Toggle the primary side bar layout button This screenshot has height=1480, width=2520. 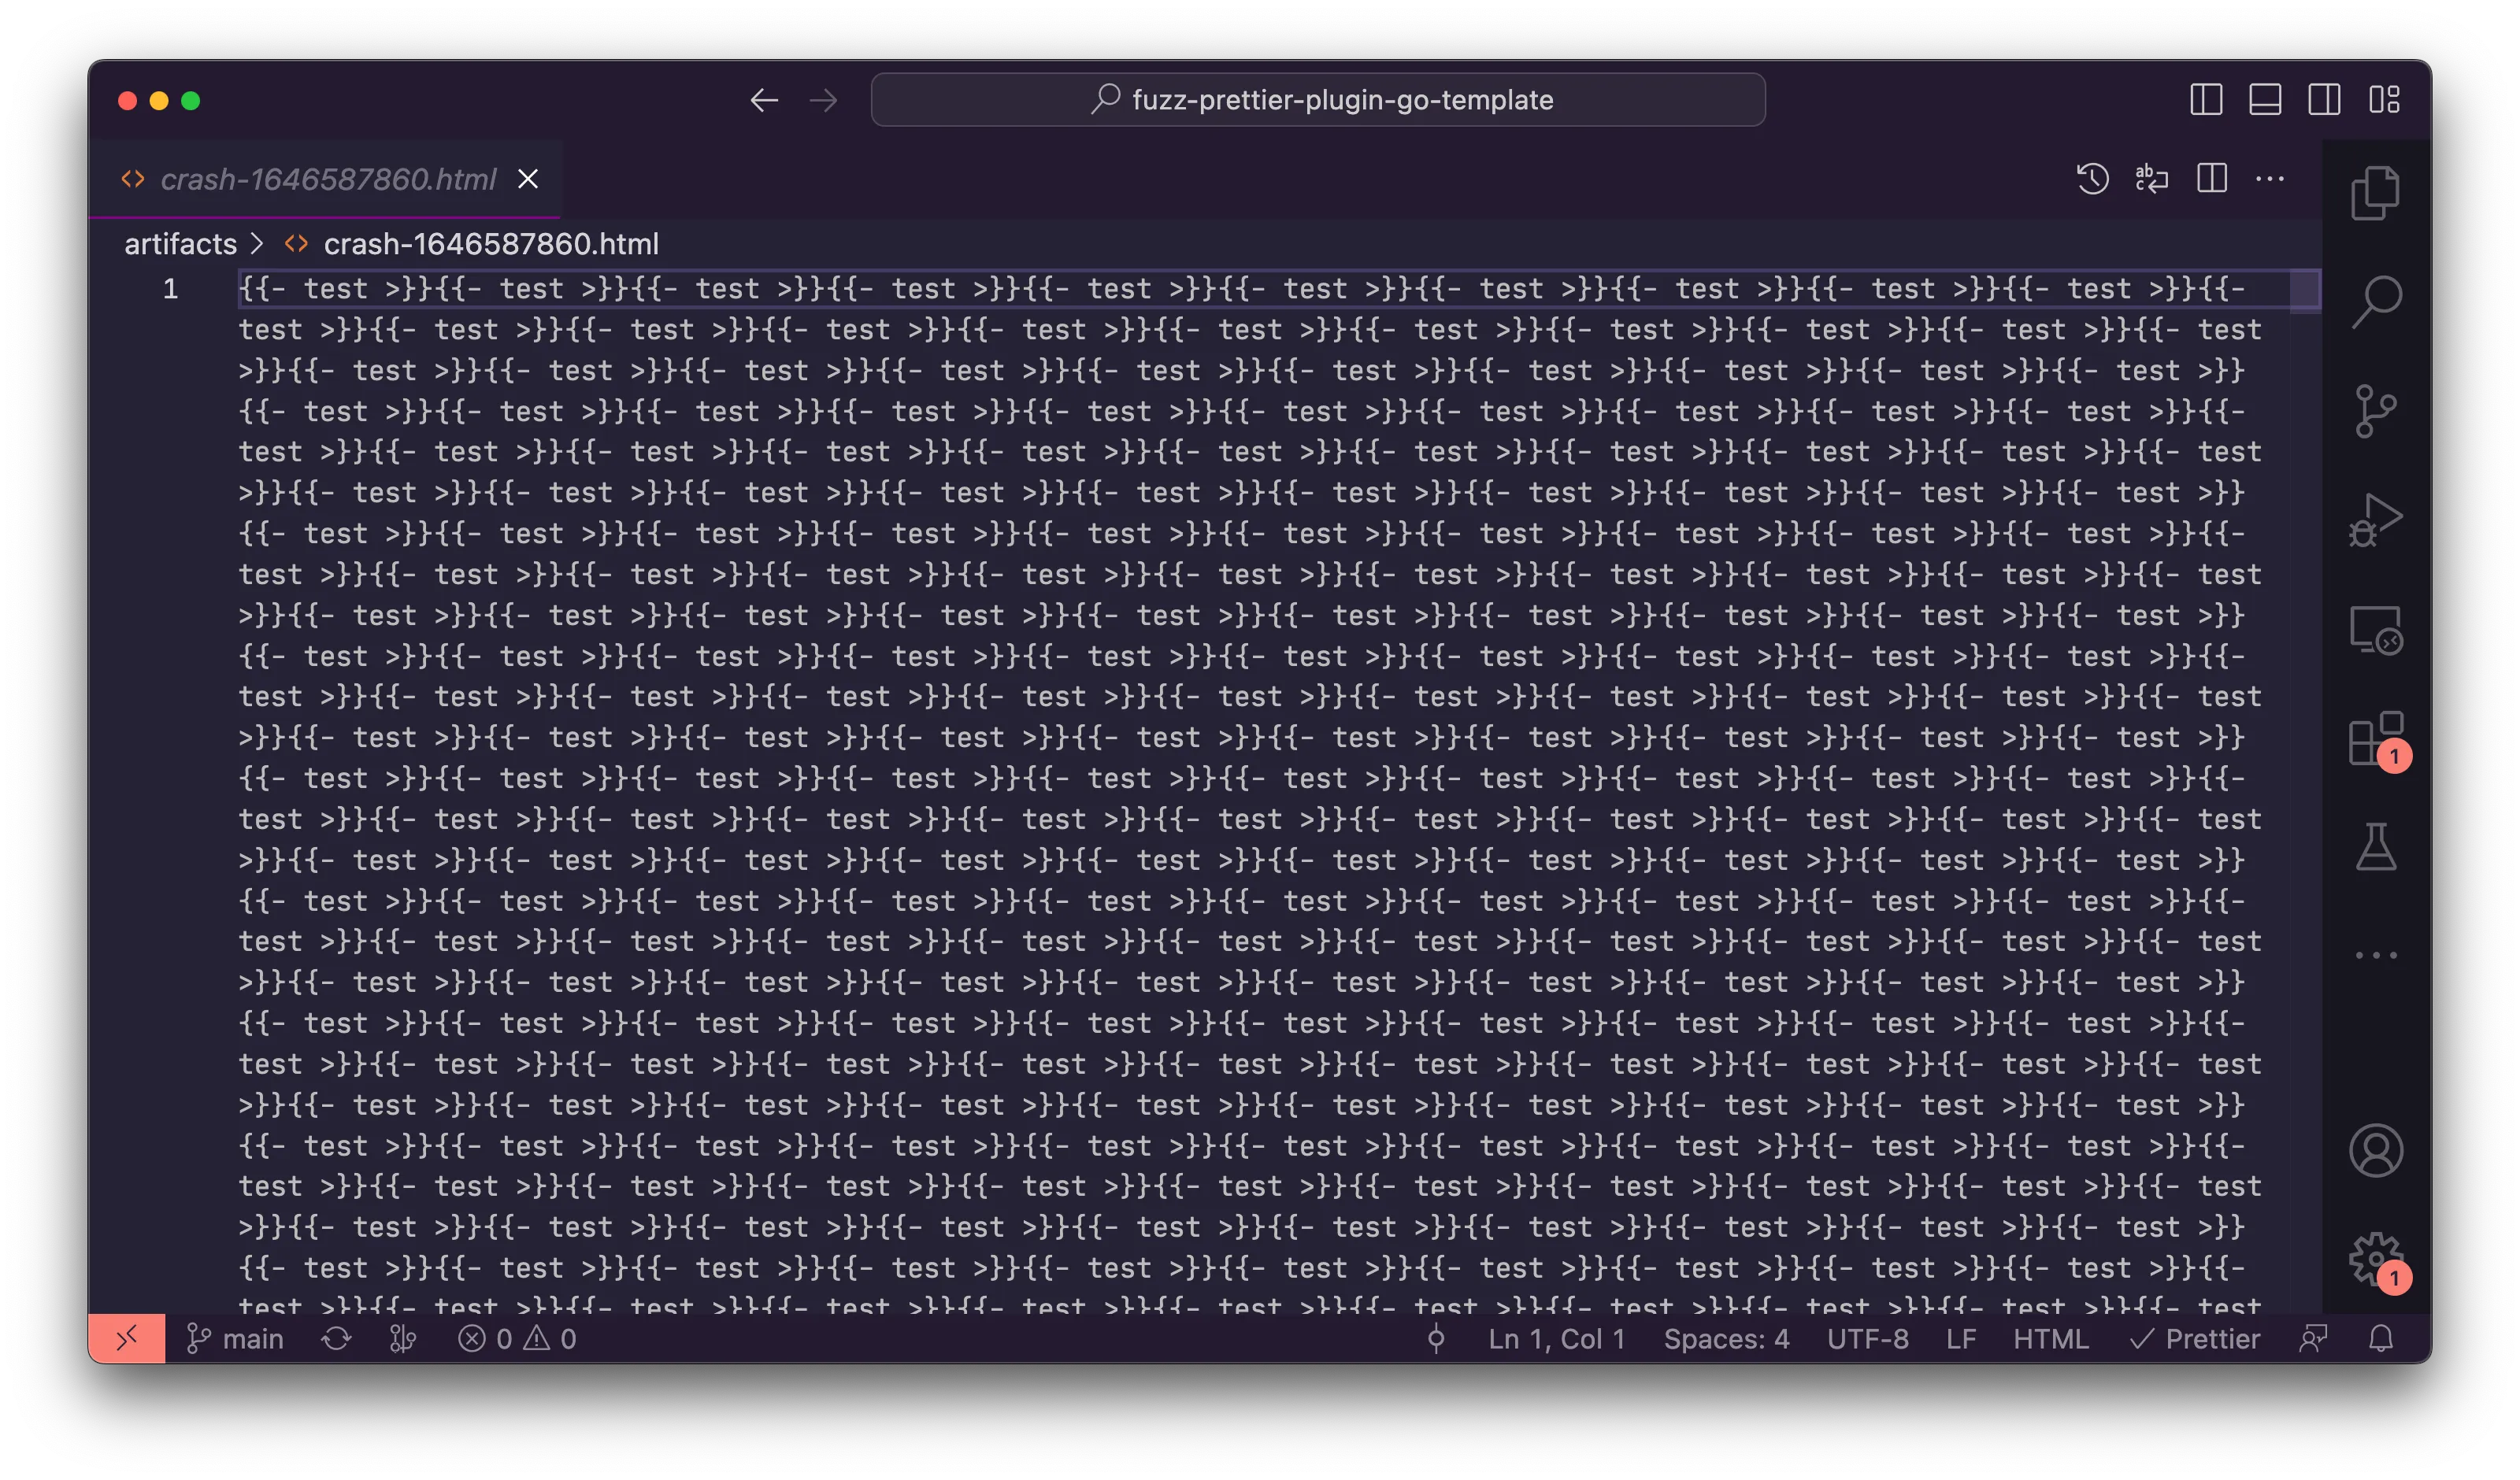[x=2206, y=100]
